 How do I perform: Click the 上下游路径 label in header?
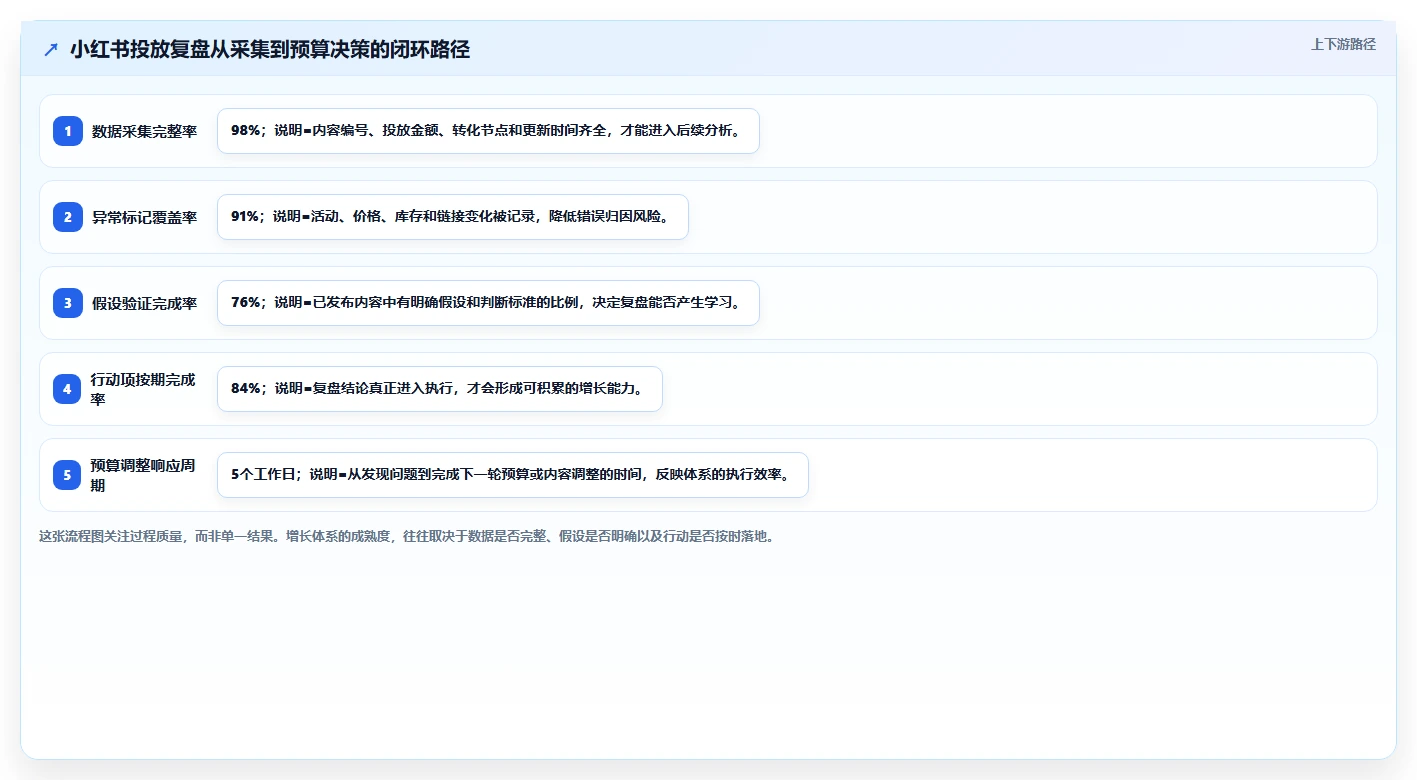pos(1343,44)
